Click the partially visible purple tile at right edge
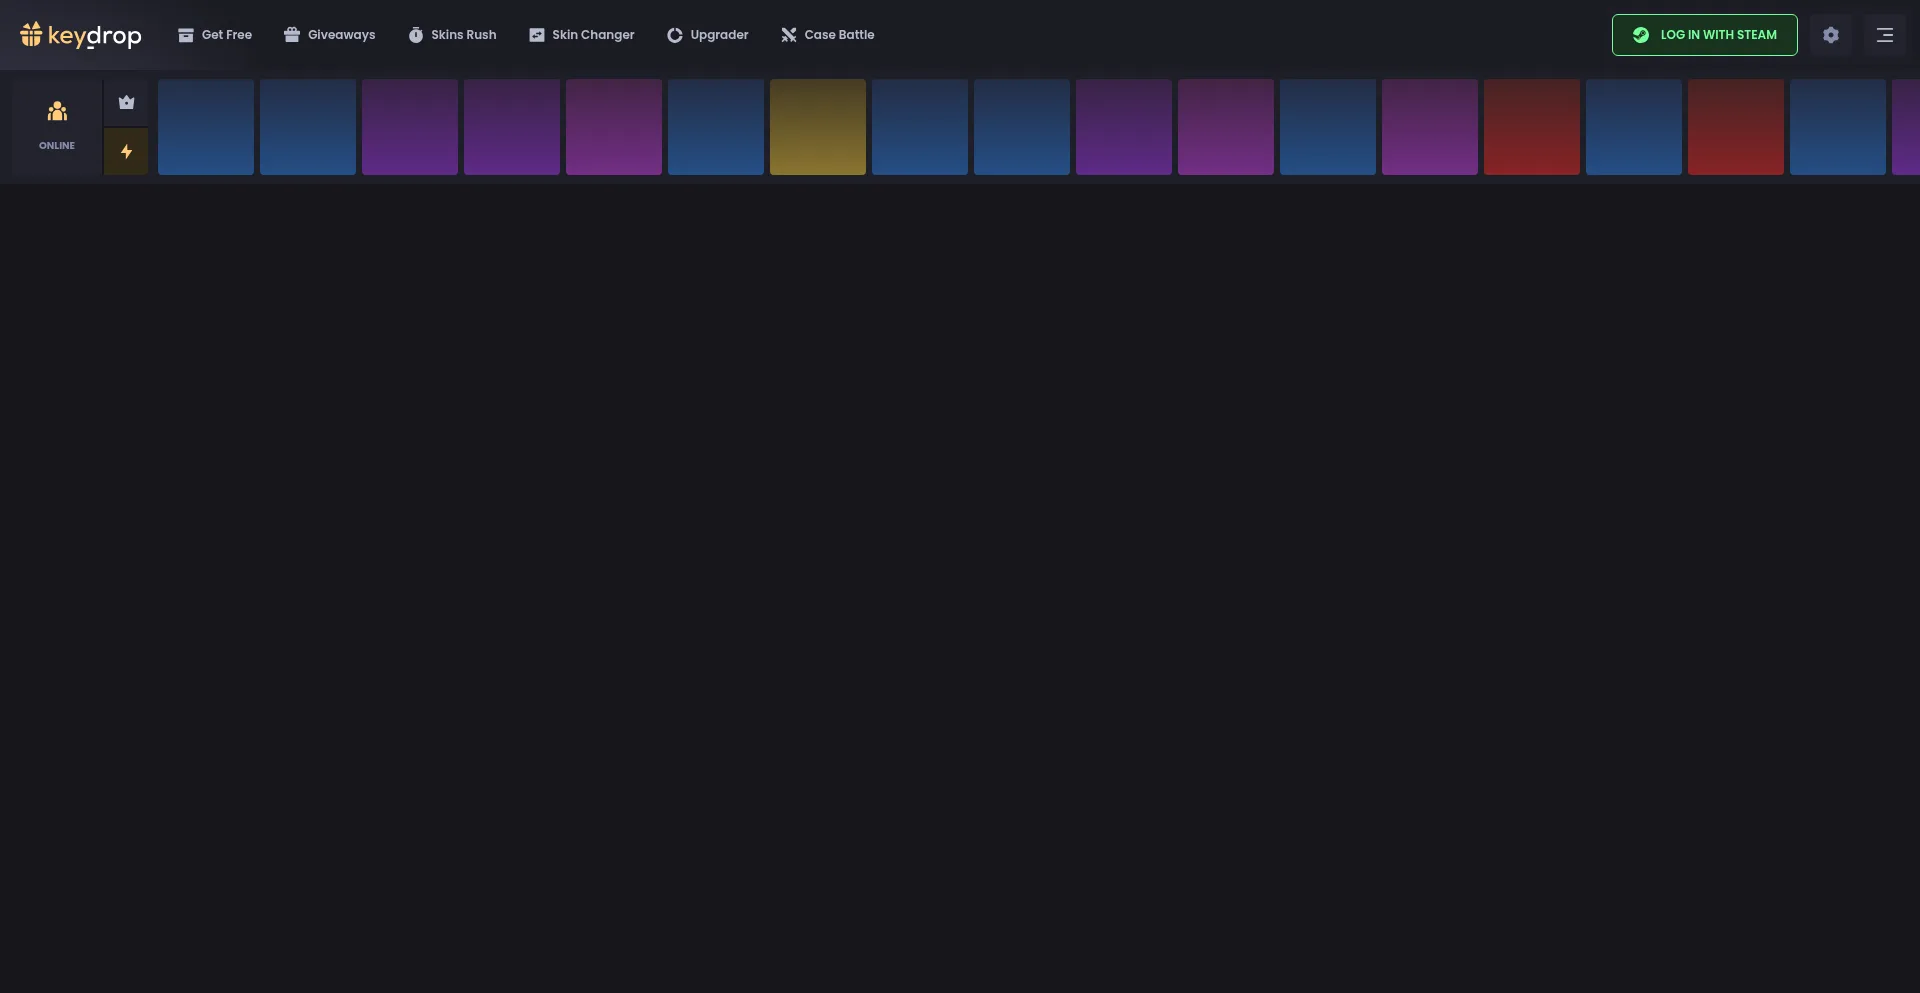 (x=1906, y=127)
